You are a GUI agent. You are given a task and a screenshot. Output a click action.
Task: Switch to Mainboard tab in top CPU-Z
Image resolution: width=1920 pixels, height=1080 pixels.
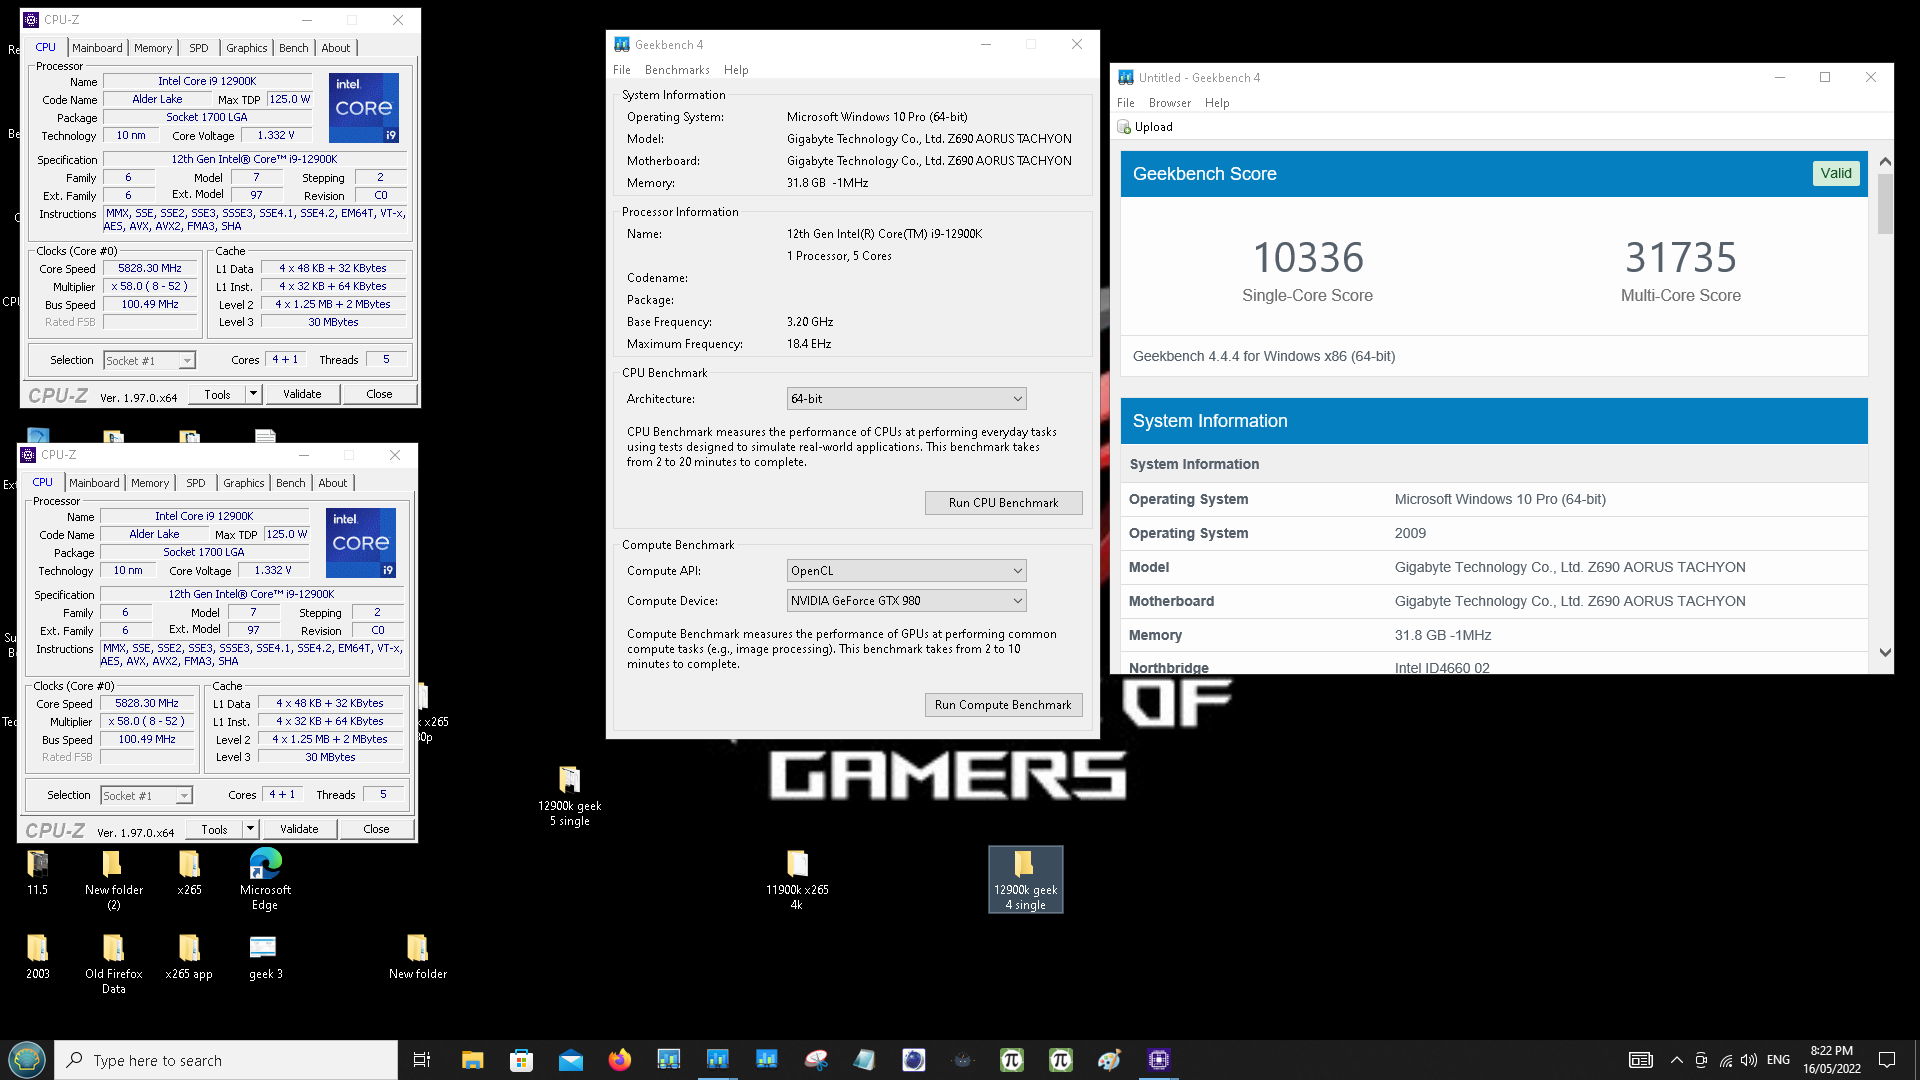click(x=97, y=48)
